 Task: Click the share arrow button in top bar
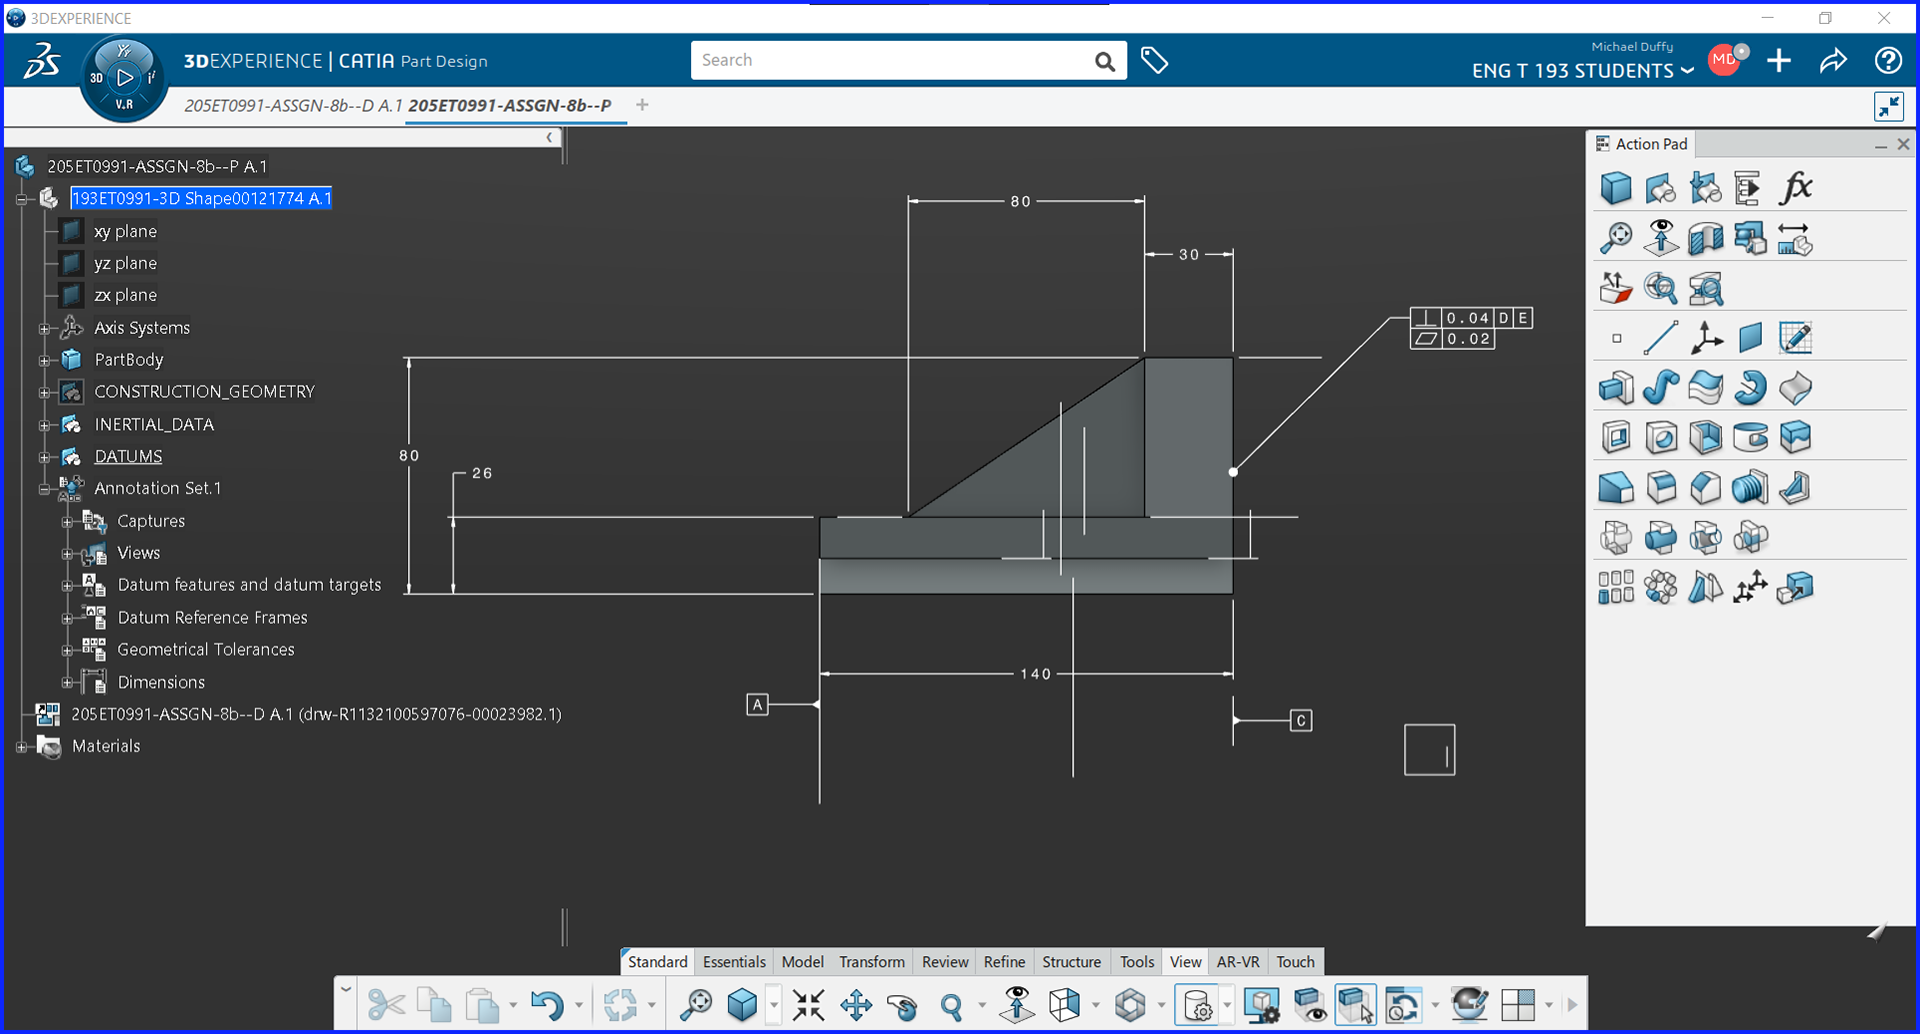(1833, 61)
